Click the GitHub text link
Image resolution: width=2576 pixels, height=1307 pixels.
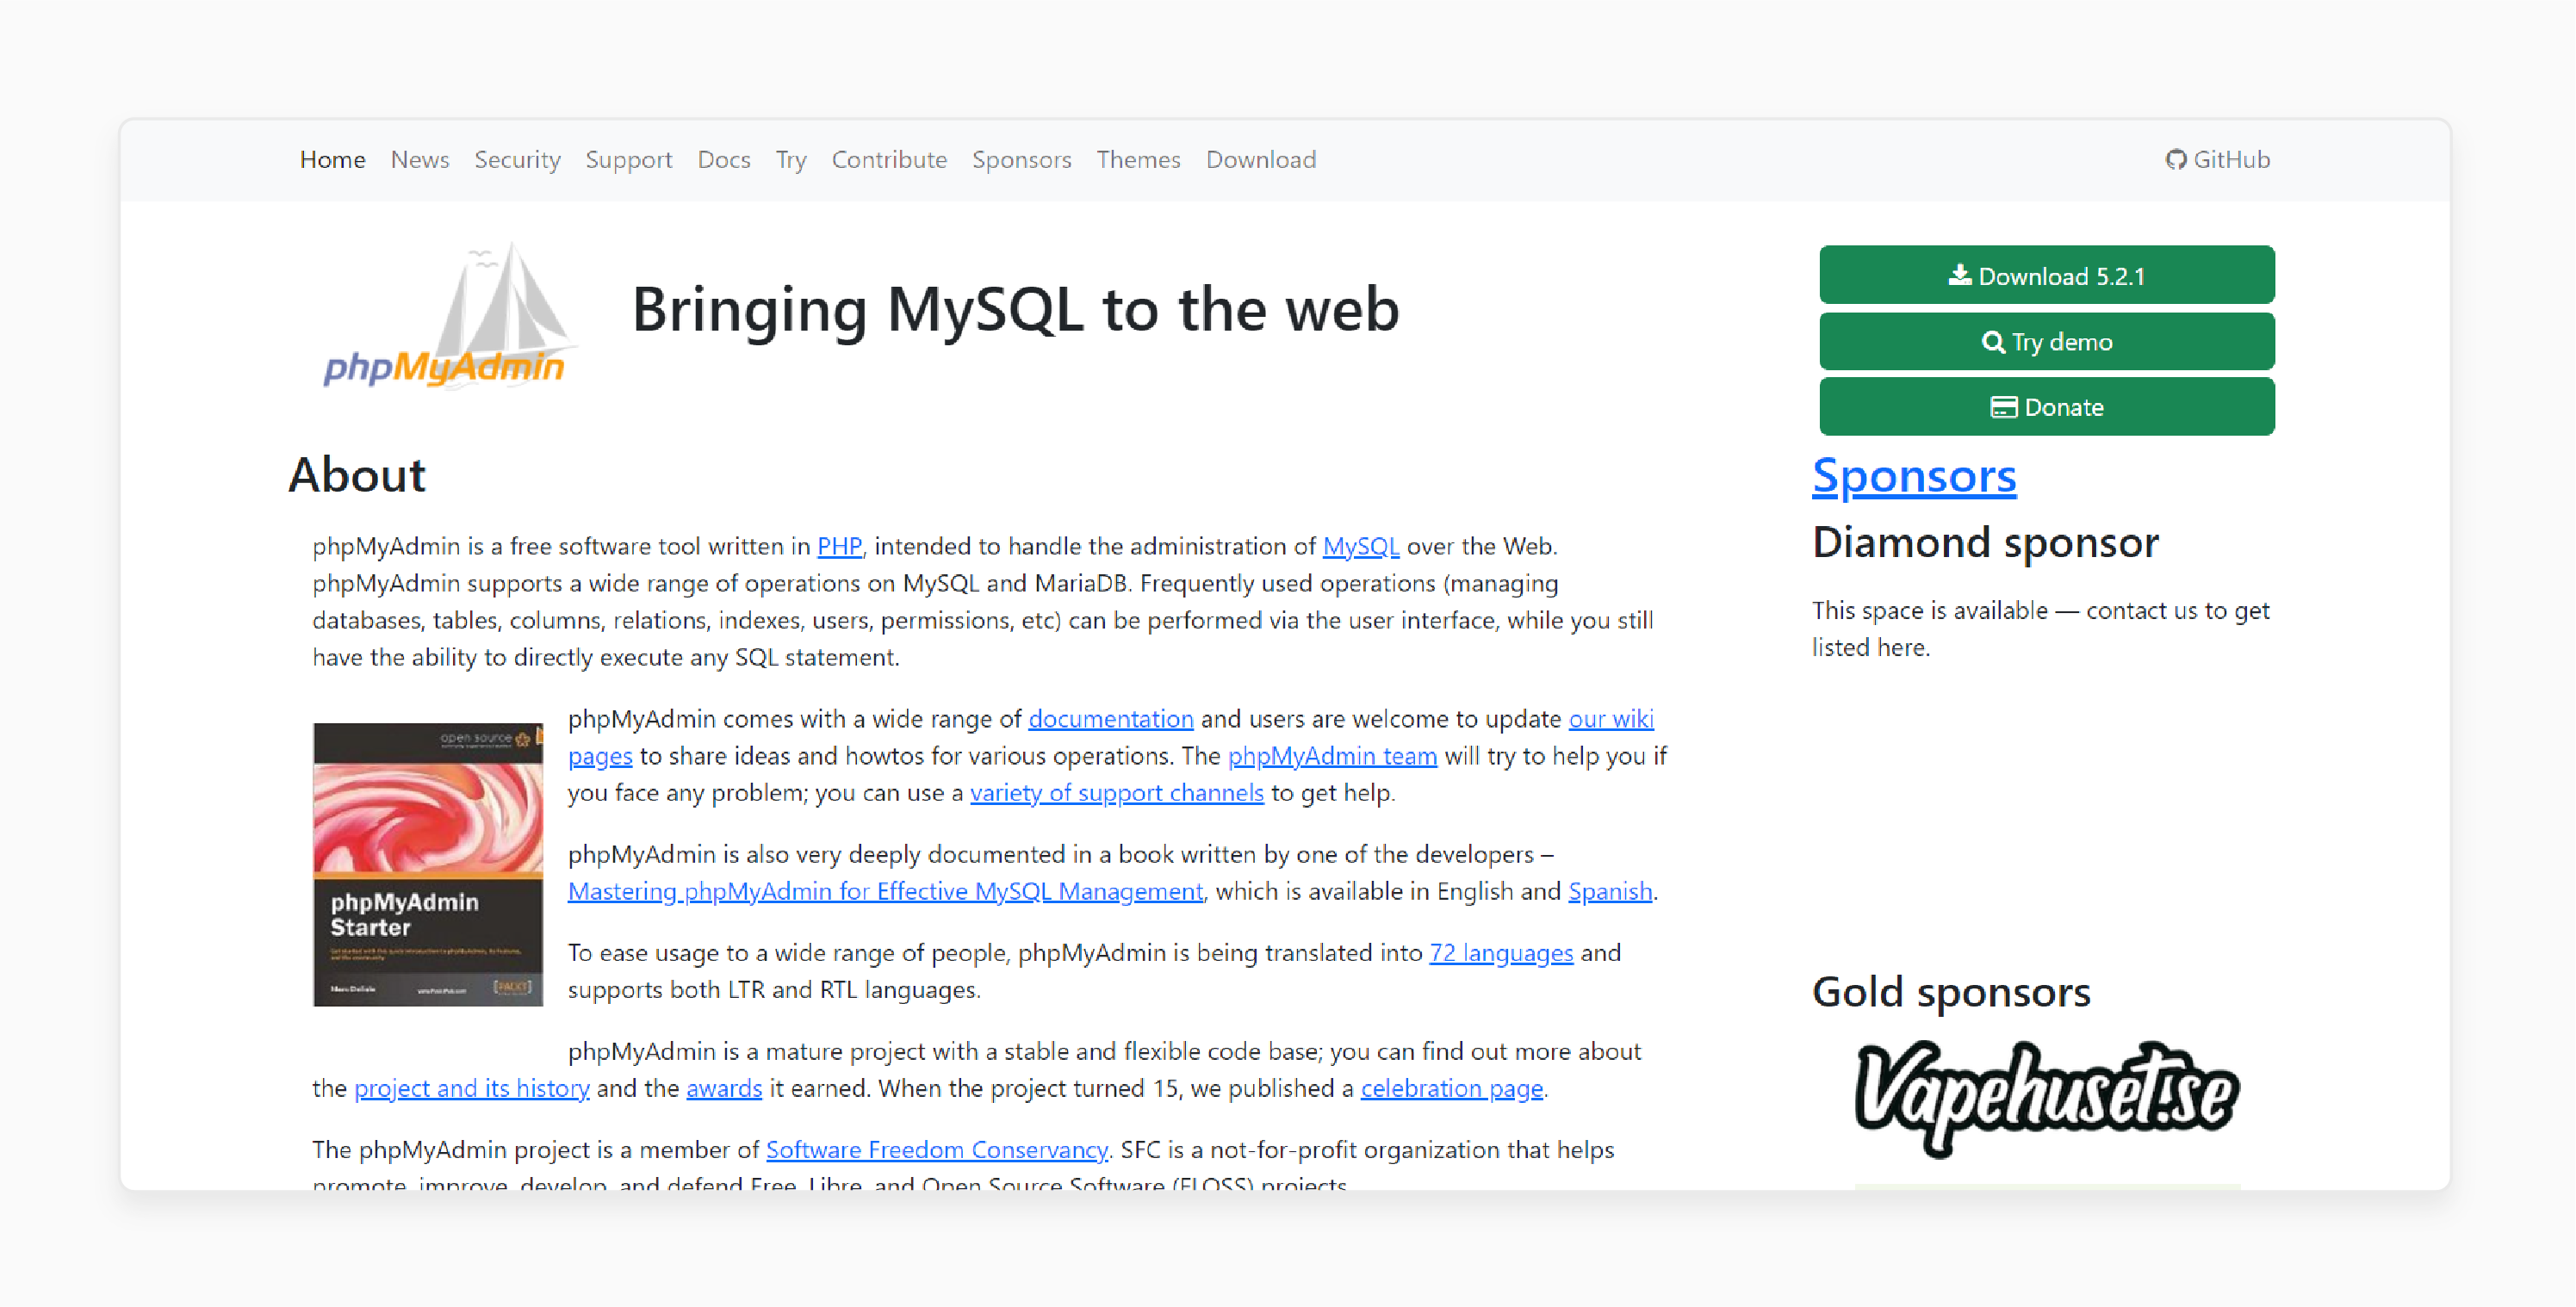[x=2232, y=160]
